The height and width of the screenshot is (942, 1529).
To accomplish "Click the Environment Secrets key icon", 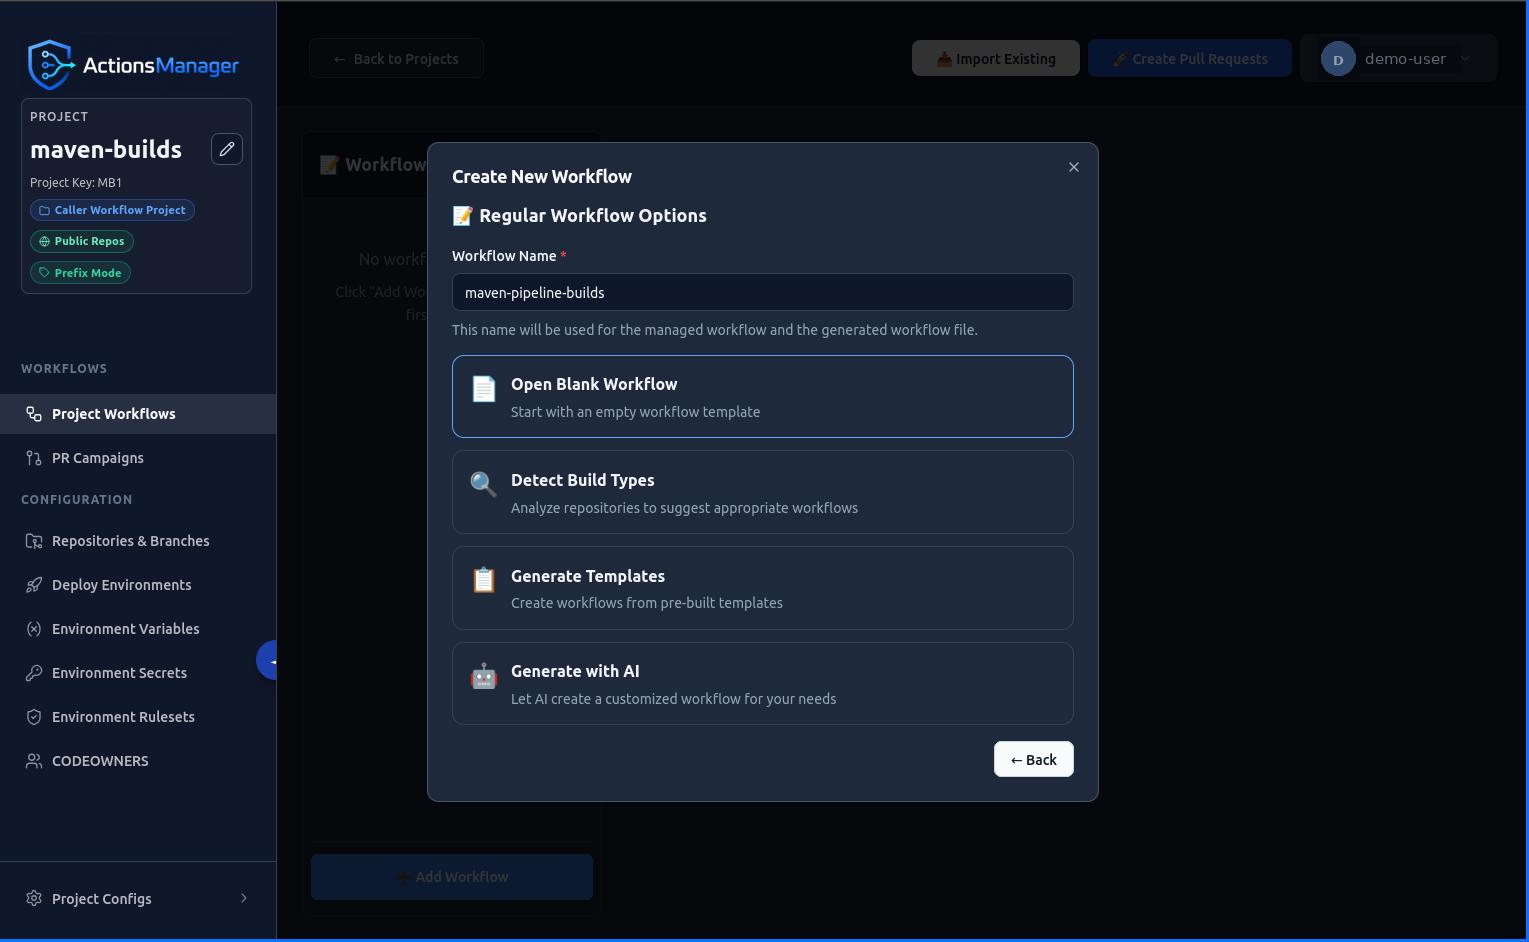I will 34,673.
